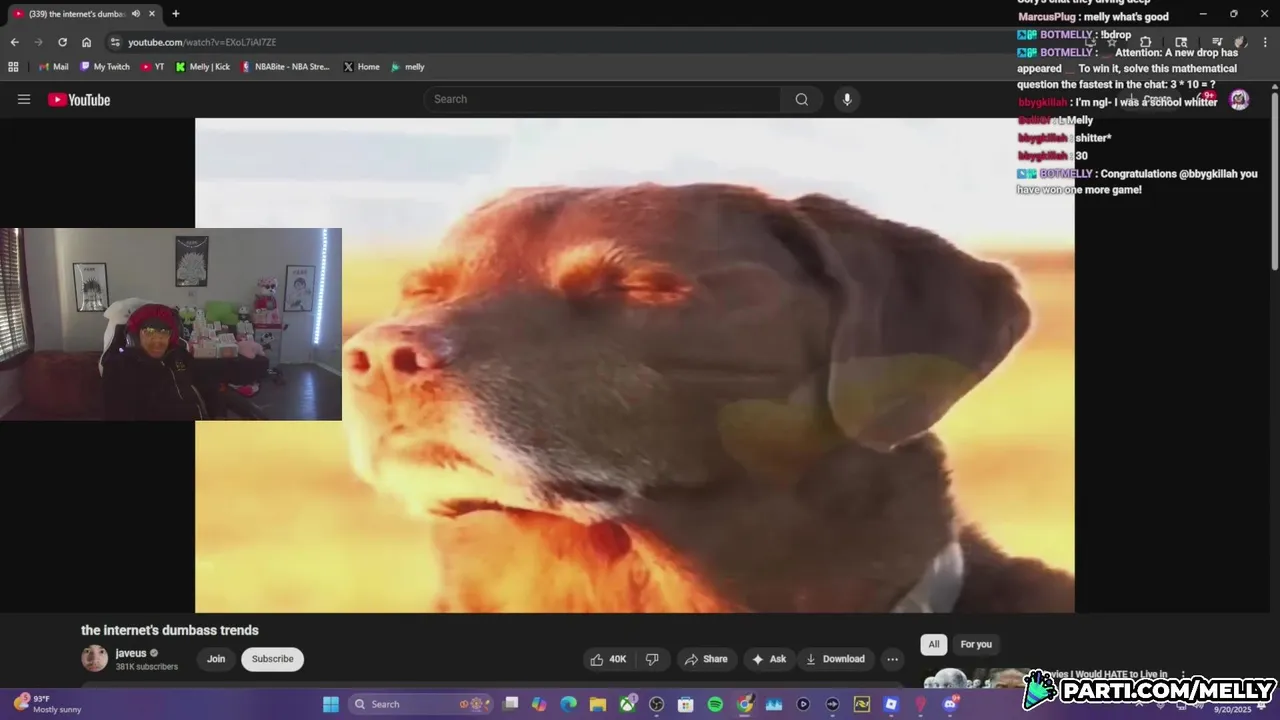Share the video
Image resolution: width=1280 pixels, height=720 pixels.
pyautogui.click(x=706, y=659)
